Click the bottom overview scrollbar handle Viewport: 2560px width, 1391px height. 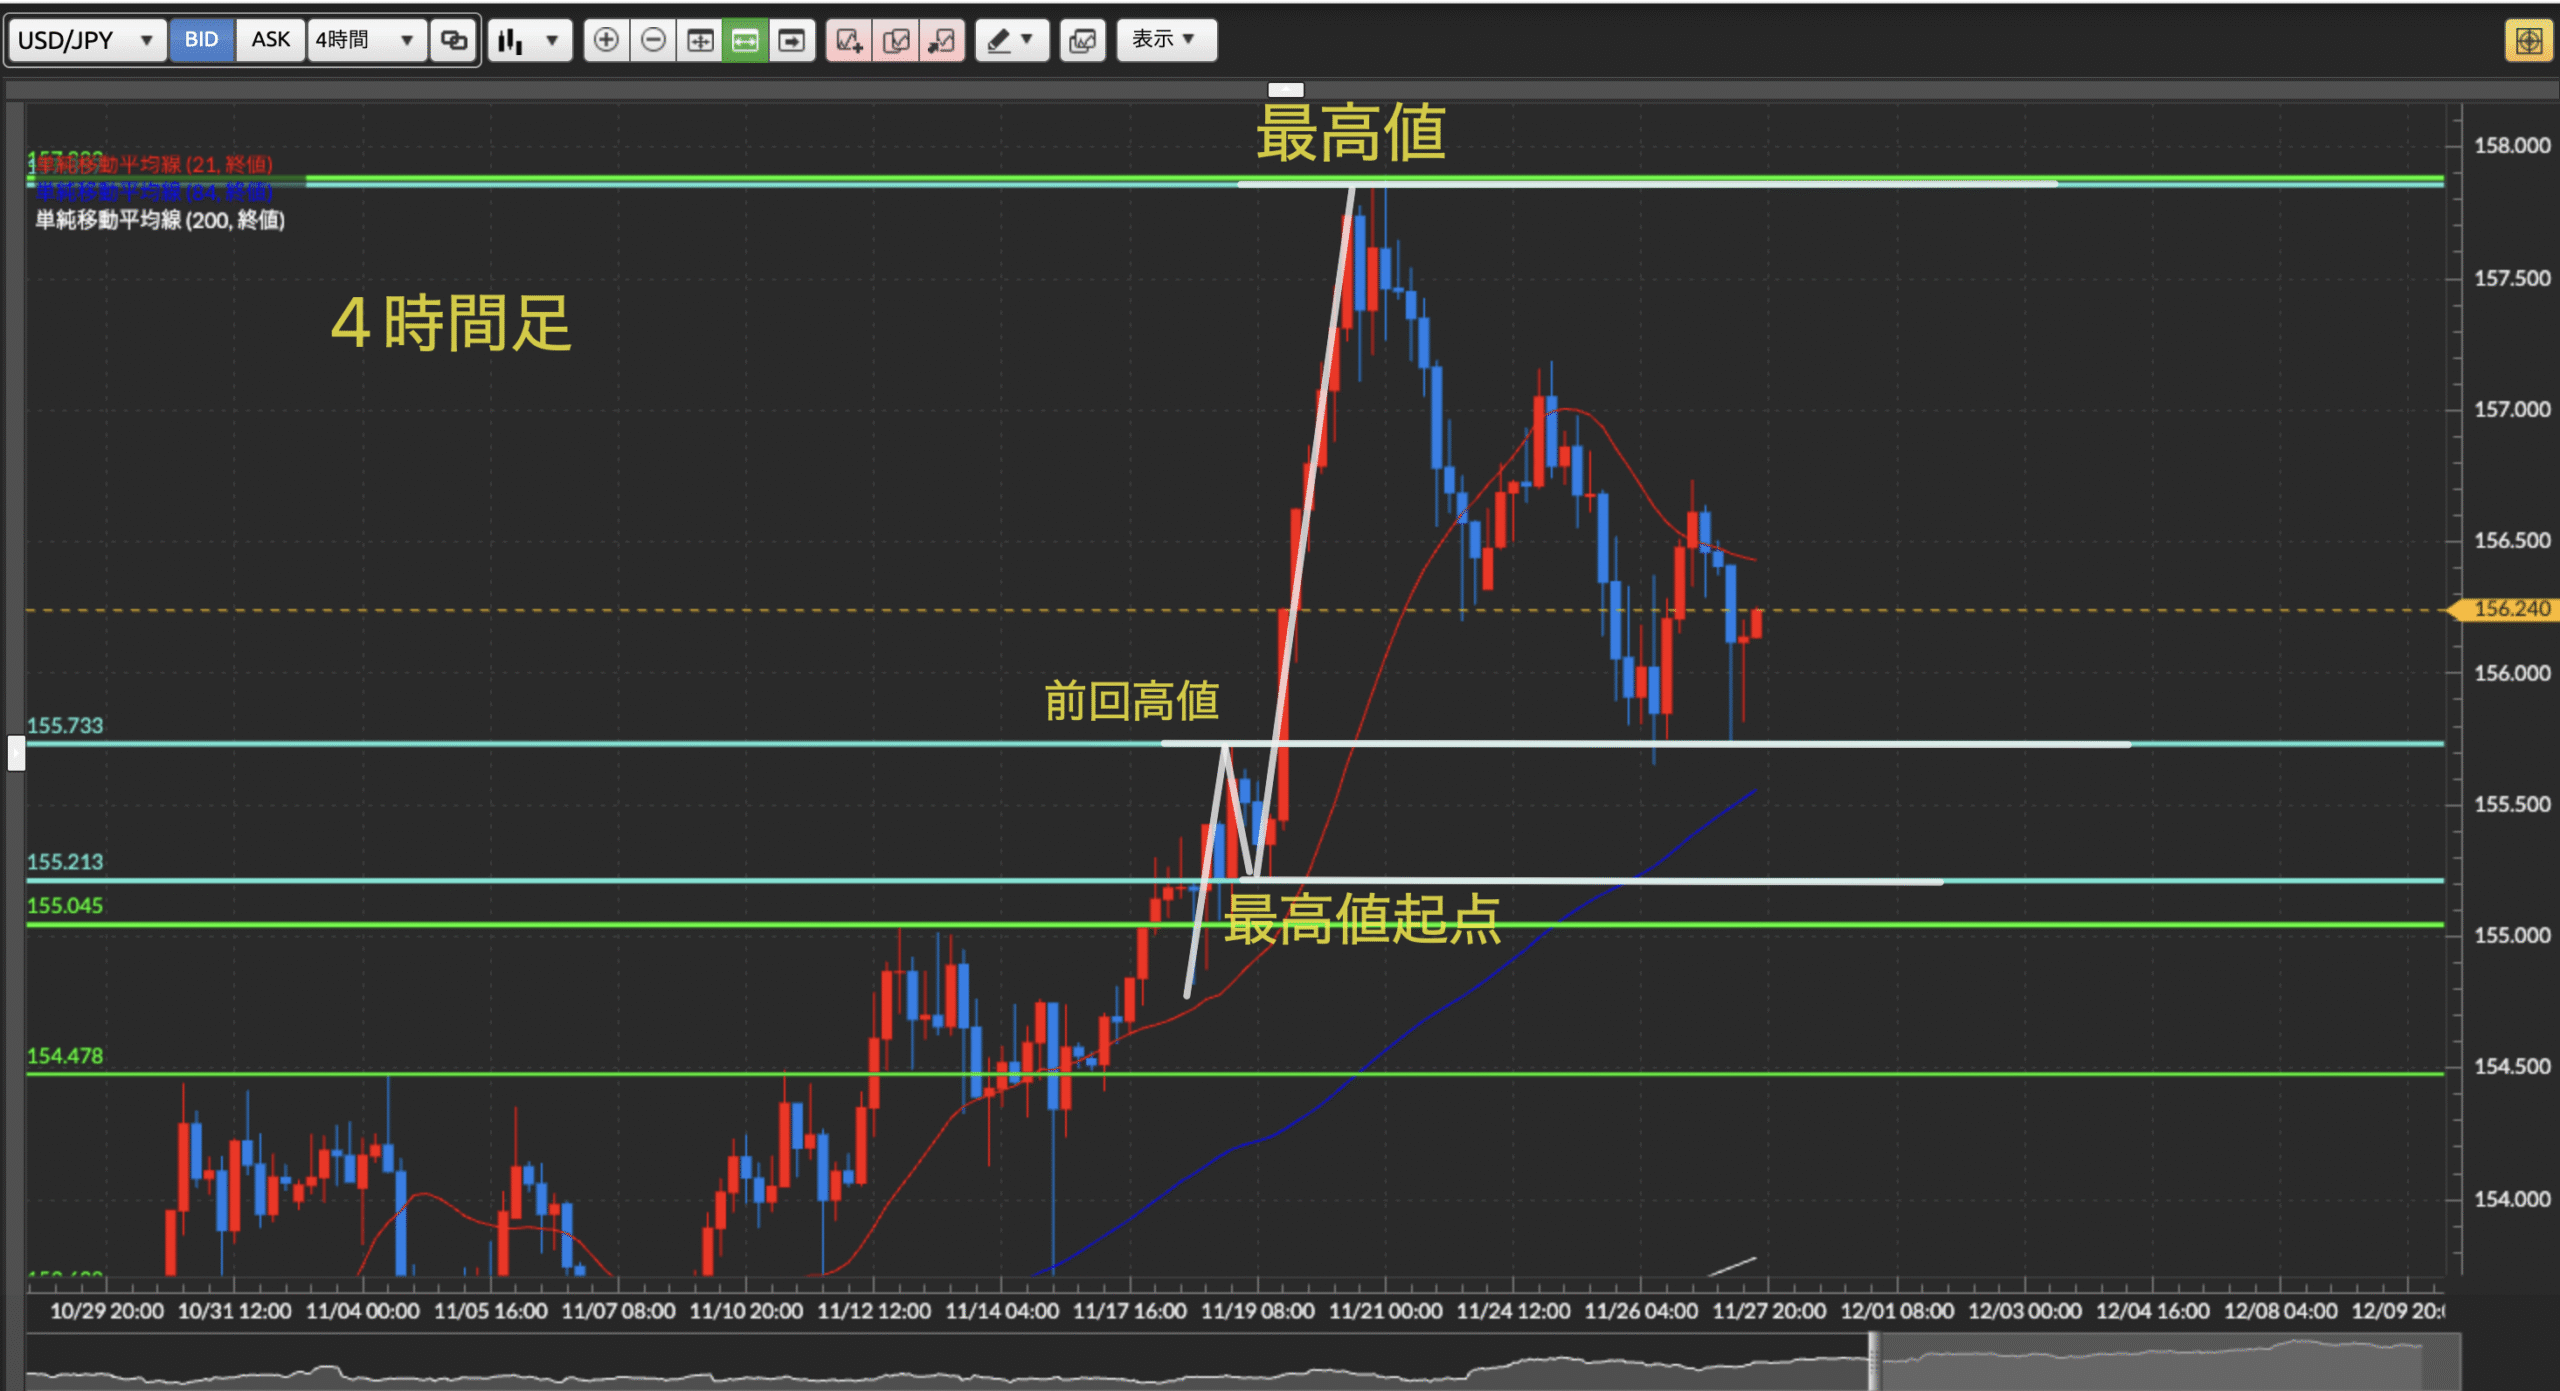(x=1874, y=1361)
